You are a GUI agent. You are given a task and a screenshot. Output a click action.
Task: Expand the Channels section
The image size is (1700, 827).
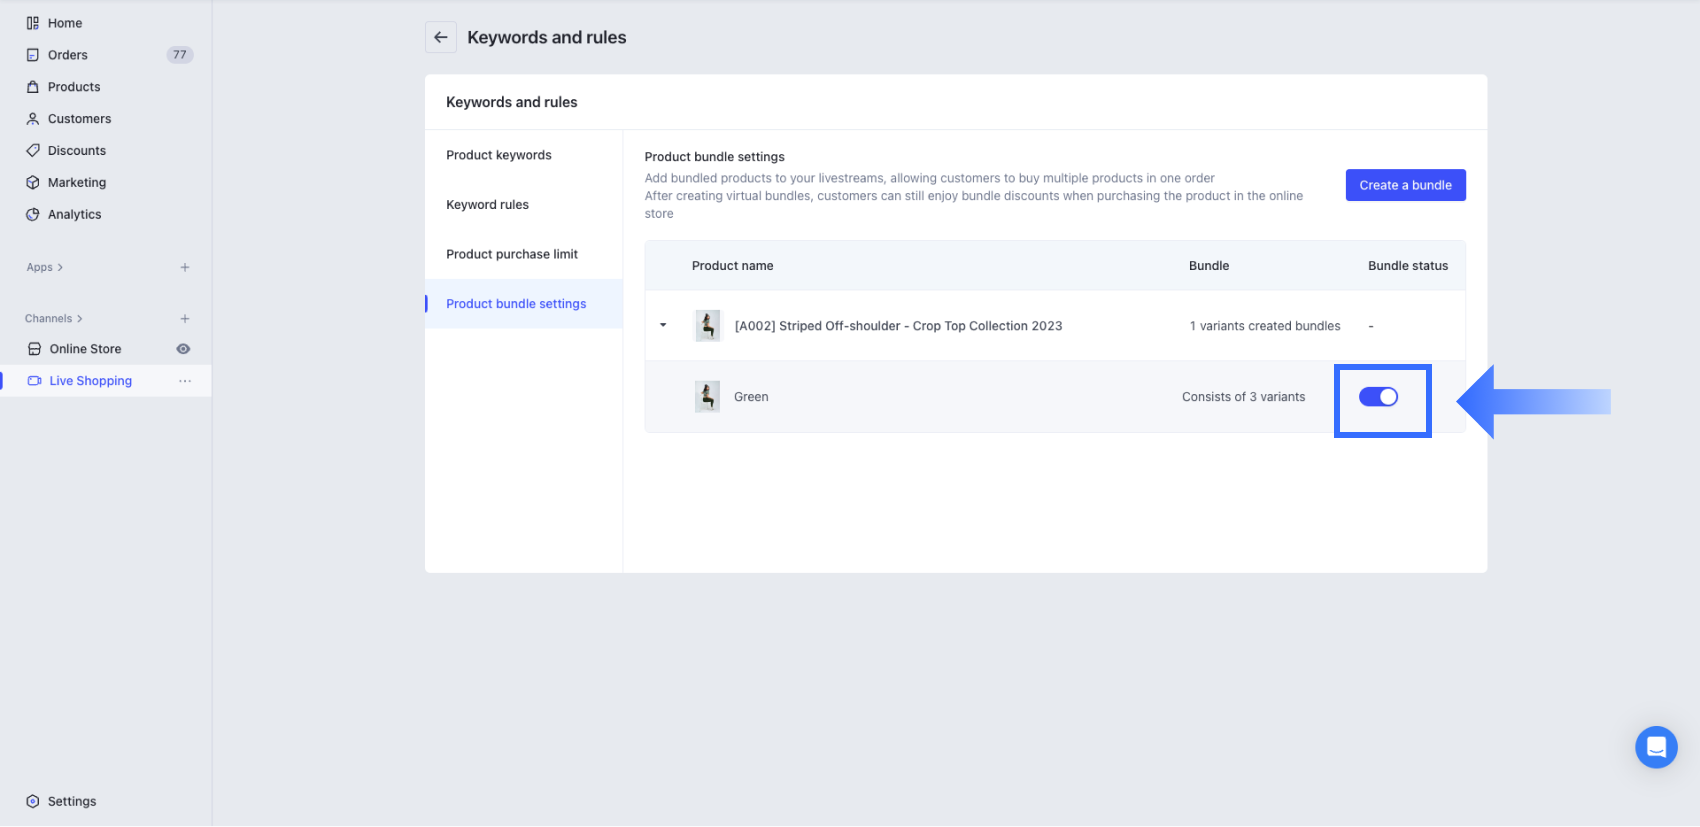click(54, 319)
